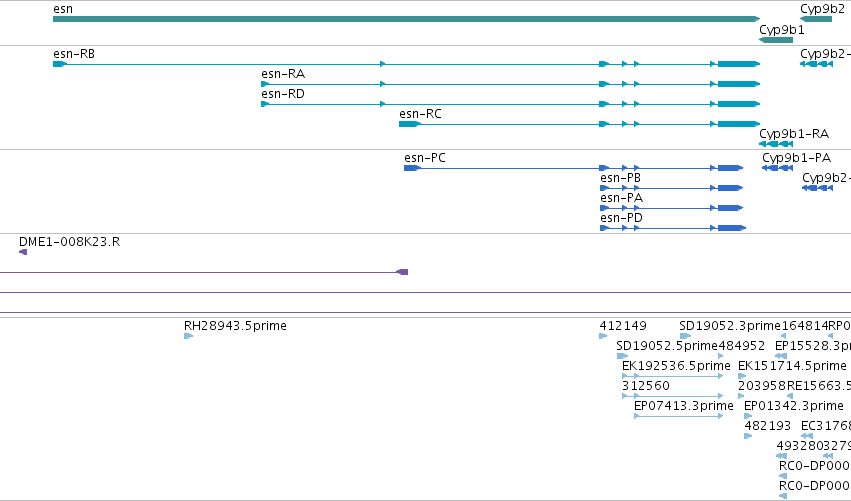The image size is (851, 501).
Task: Select the first exon of esn-RB transcript
Action: pyautogui.click(x=60, y=64)
